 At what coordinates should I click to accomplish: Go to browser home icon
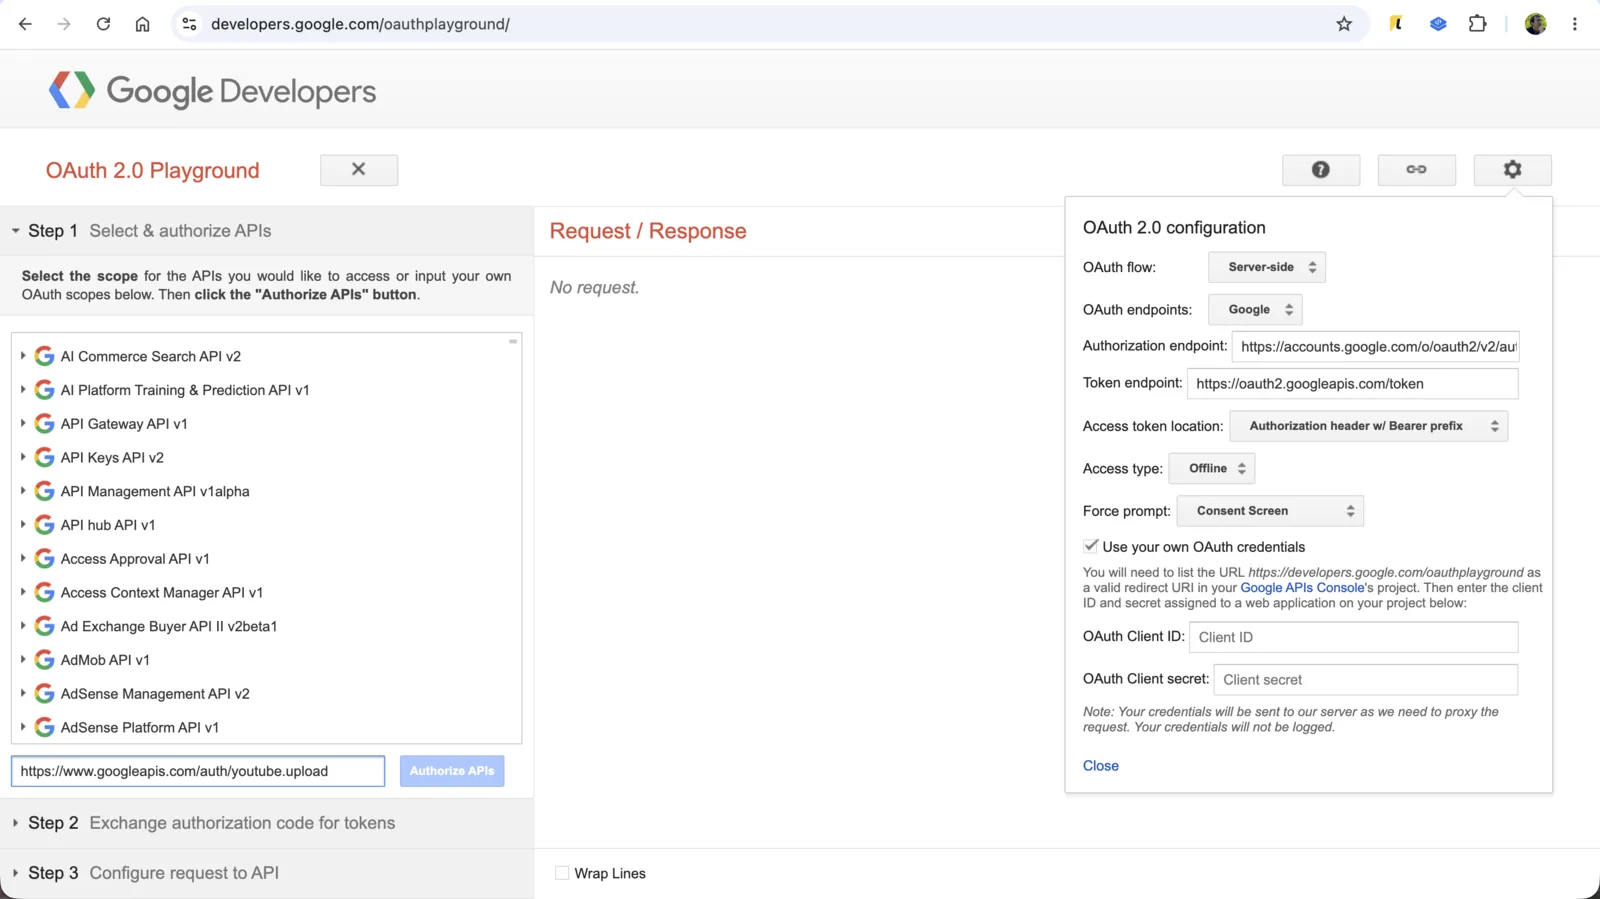point(143,24)
